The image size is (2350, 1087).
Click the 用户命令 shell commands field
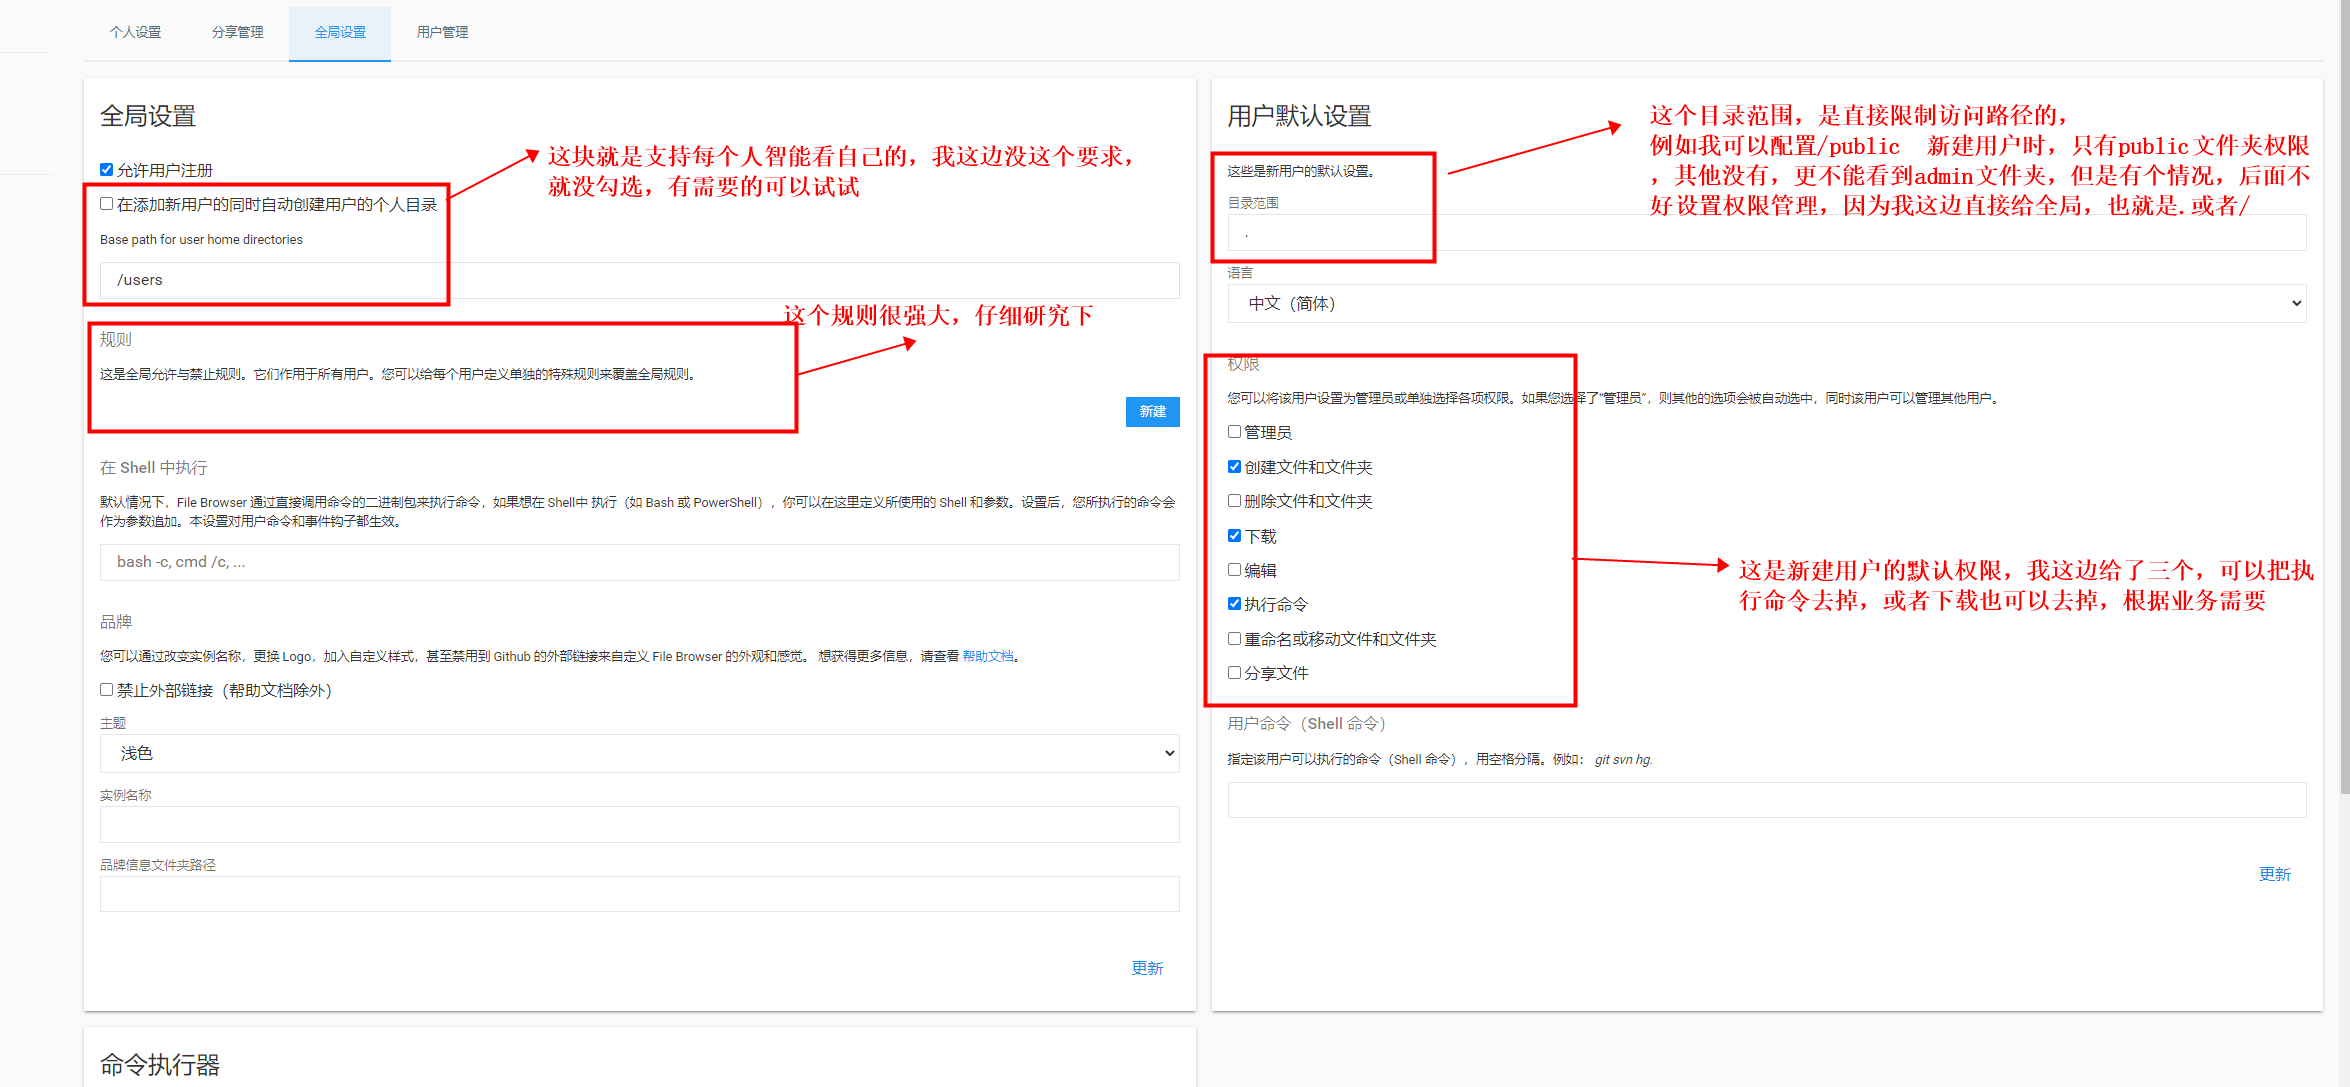coord(1766,800)
